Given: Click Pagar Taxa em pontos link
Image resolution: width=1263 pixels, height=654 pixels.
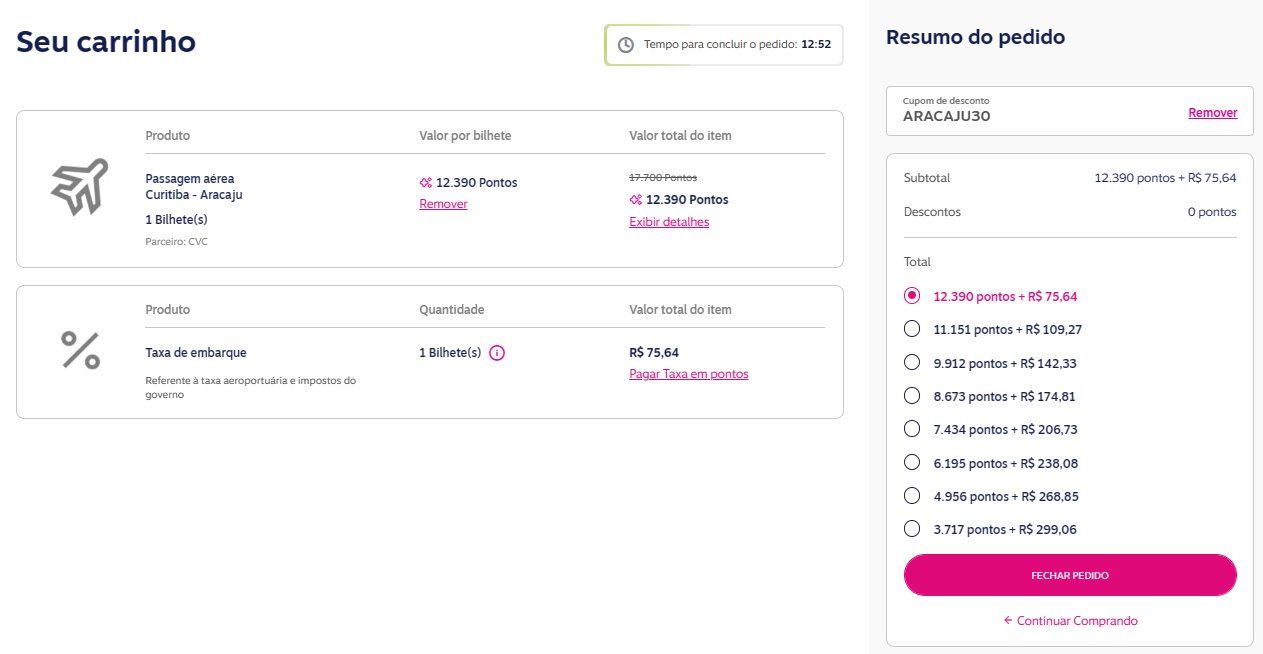Looking at the screenshot, I should [689, 374].
